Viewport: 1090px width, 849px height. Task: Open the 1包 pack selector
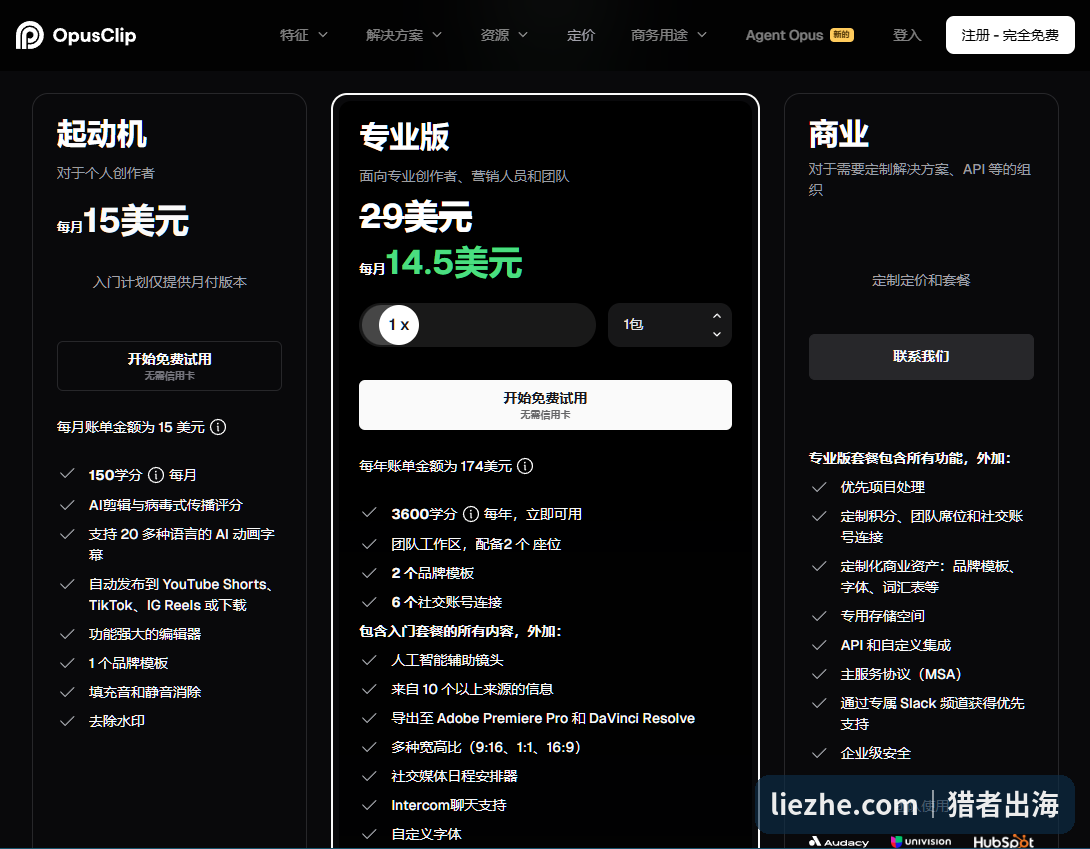[x=669, y=325]
